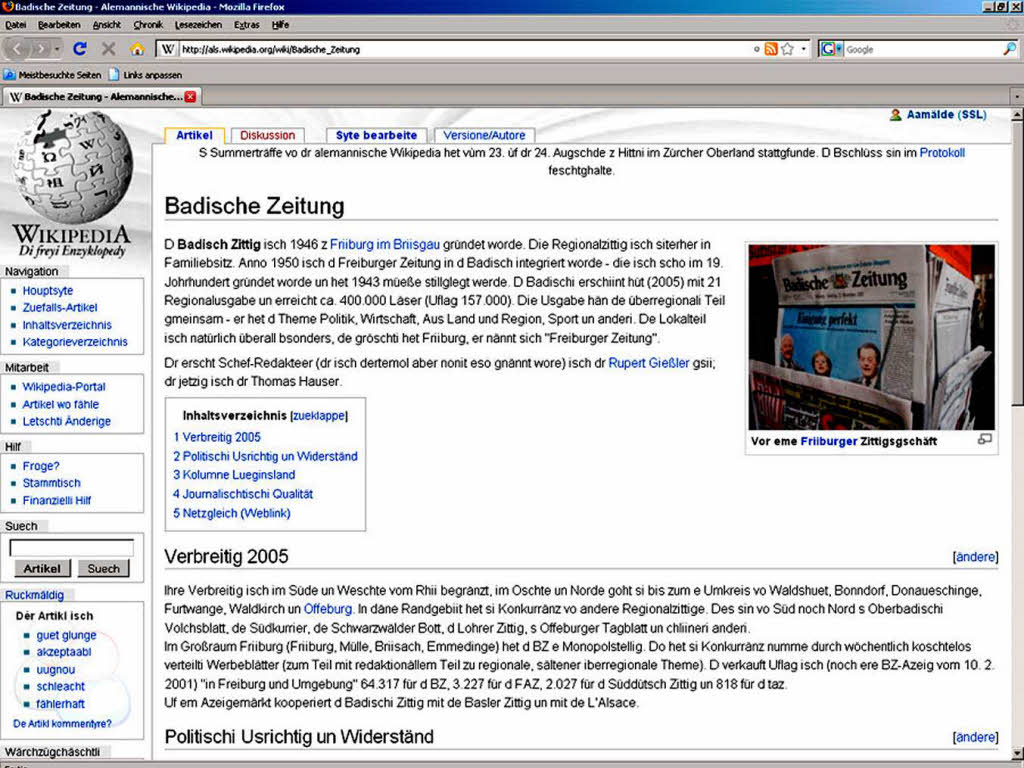Open the Hilfe menu
The width and height of the screenshot is (1024, 768).
[280, 25]
